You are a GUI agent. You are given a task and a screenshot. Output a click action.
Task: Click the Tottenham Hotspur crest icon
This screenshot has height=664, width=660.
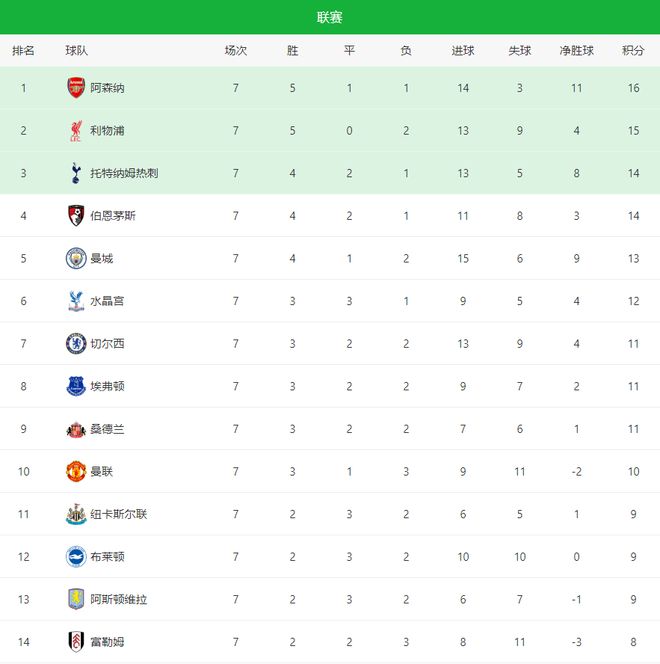76,173
